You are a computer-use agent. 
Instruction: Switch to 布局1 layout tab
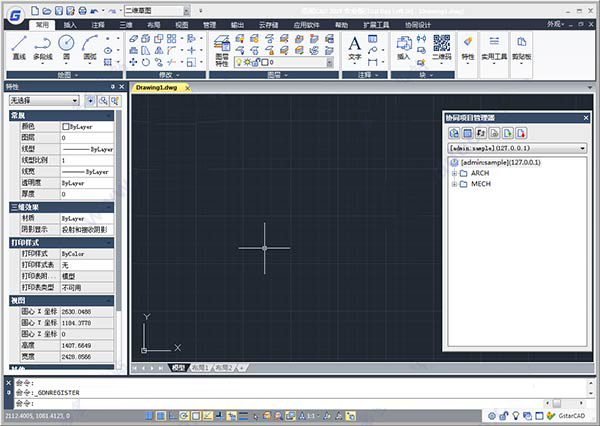(201, 368)
